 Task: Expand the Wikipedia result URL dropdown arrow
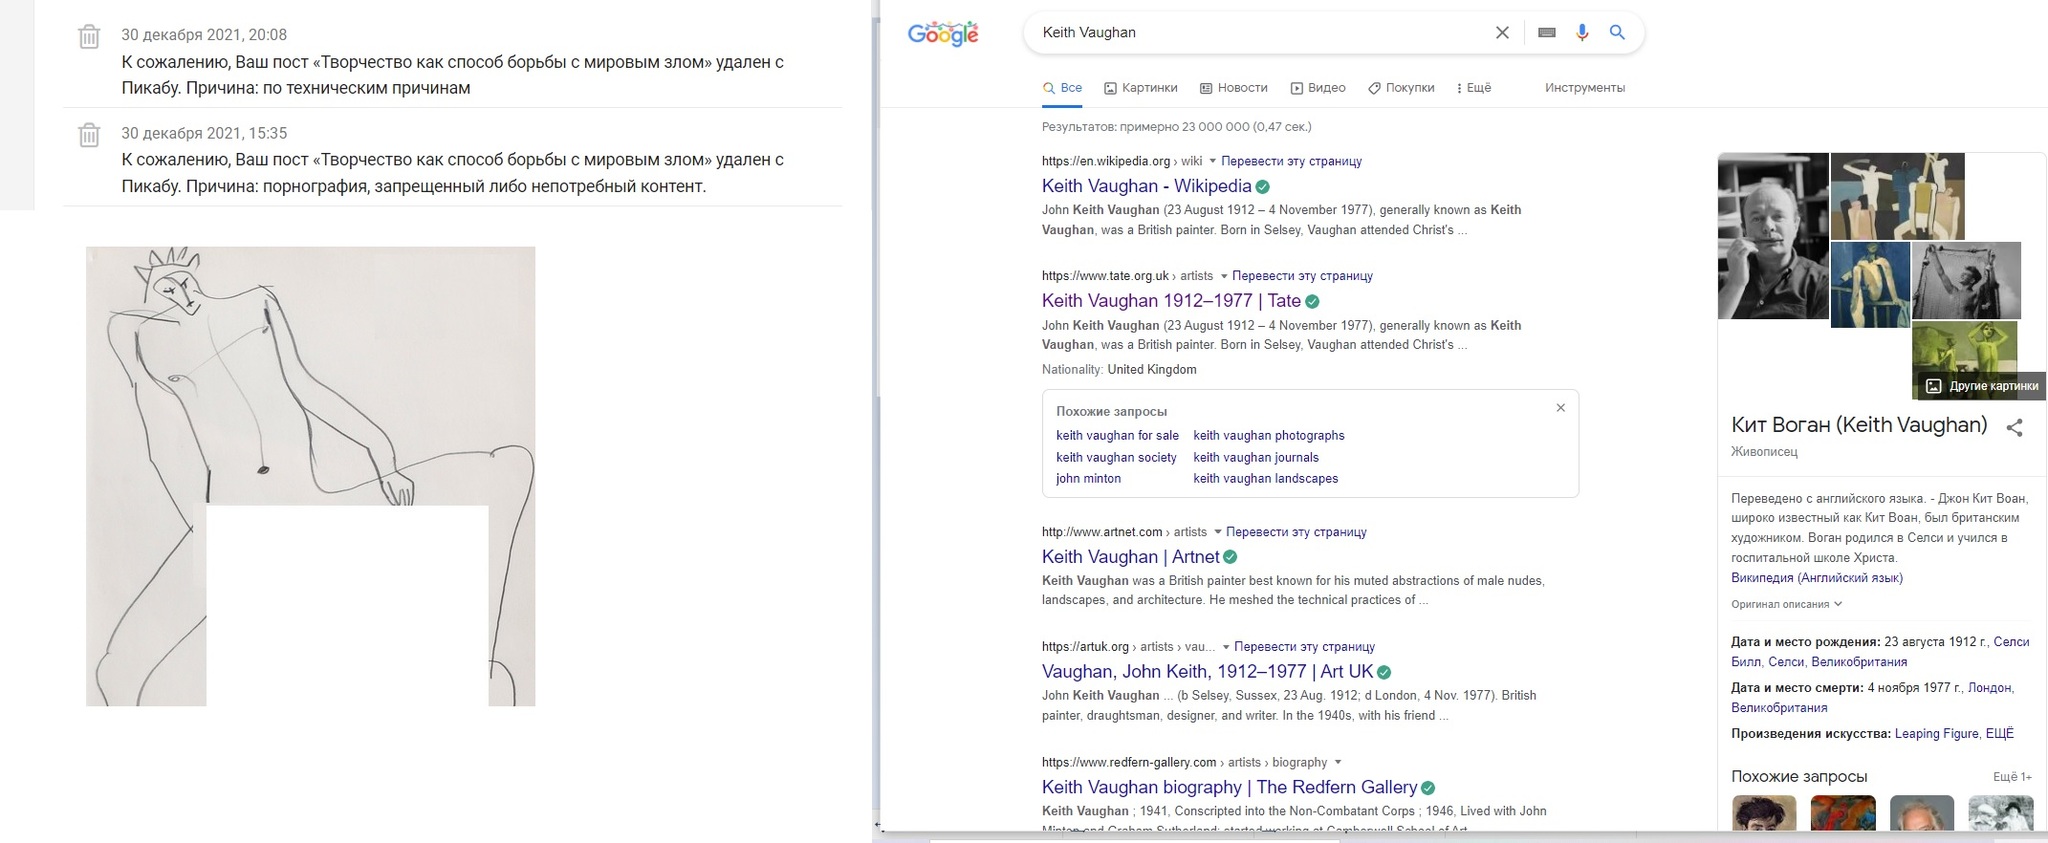pyautogui.click(x=1212, y=161)
